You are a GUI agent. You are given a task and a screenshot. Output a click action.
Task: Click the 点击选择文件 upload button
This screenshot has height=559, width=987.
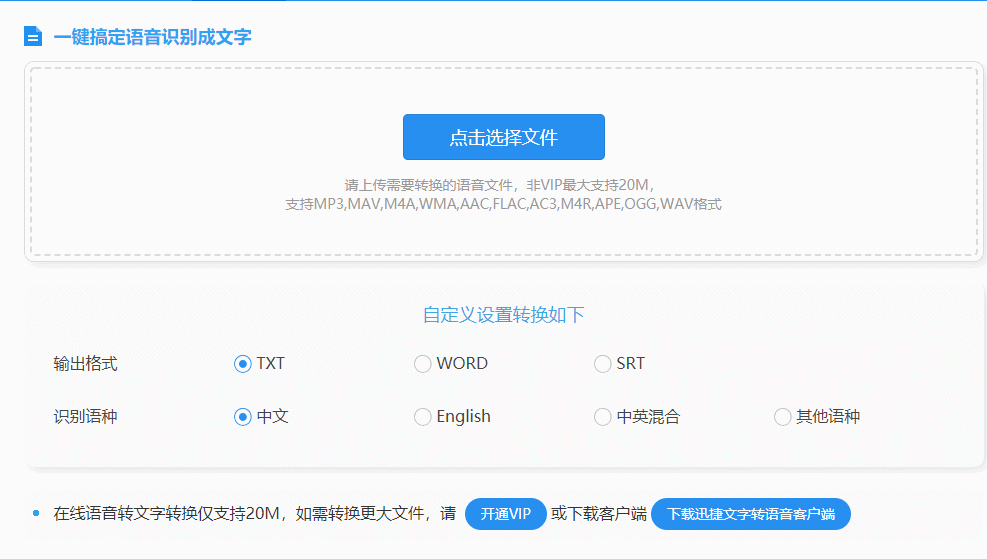point(504,137)
